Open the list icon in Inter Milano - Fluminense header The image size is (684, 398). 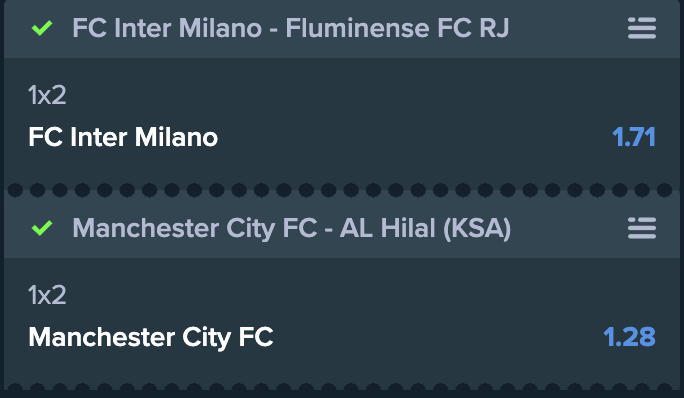pyautogui.click(x=642, y=28)
